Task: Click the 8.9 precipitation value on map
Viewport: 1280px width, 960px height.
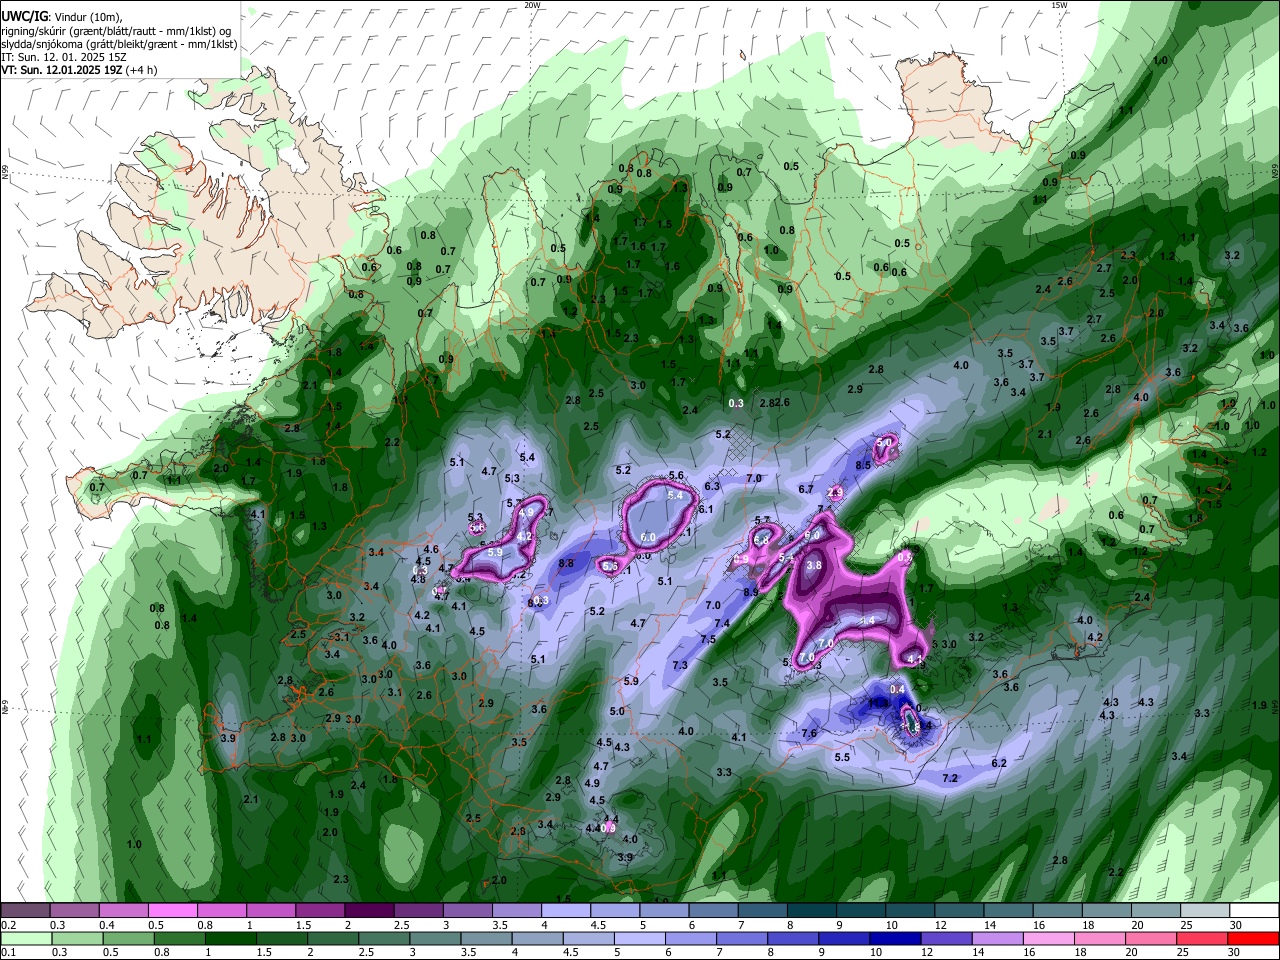Action: [751, 592]
